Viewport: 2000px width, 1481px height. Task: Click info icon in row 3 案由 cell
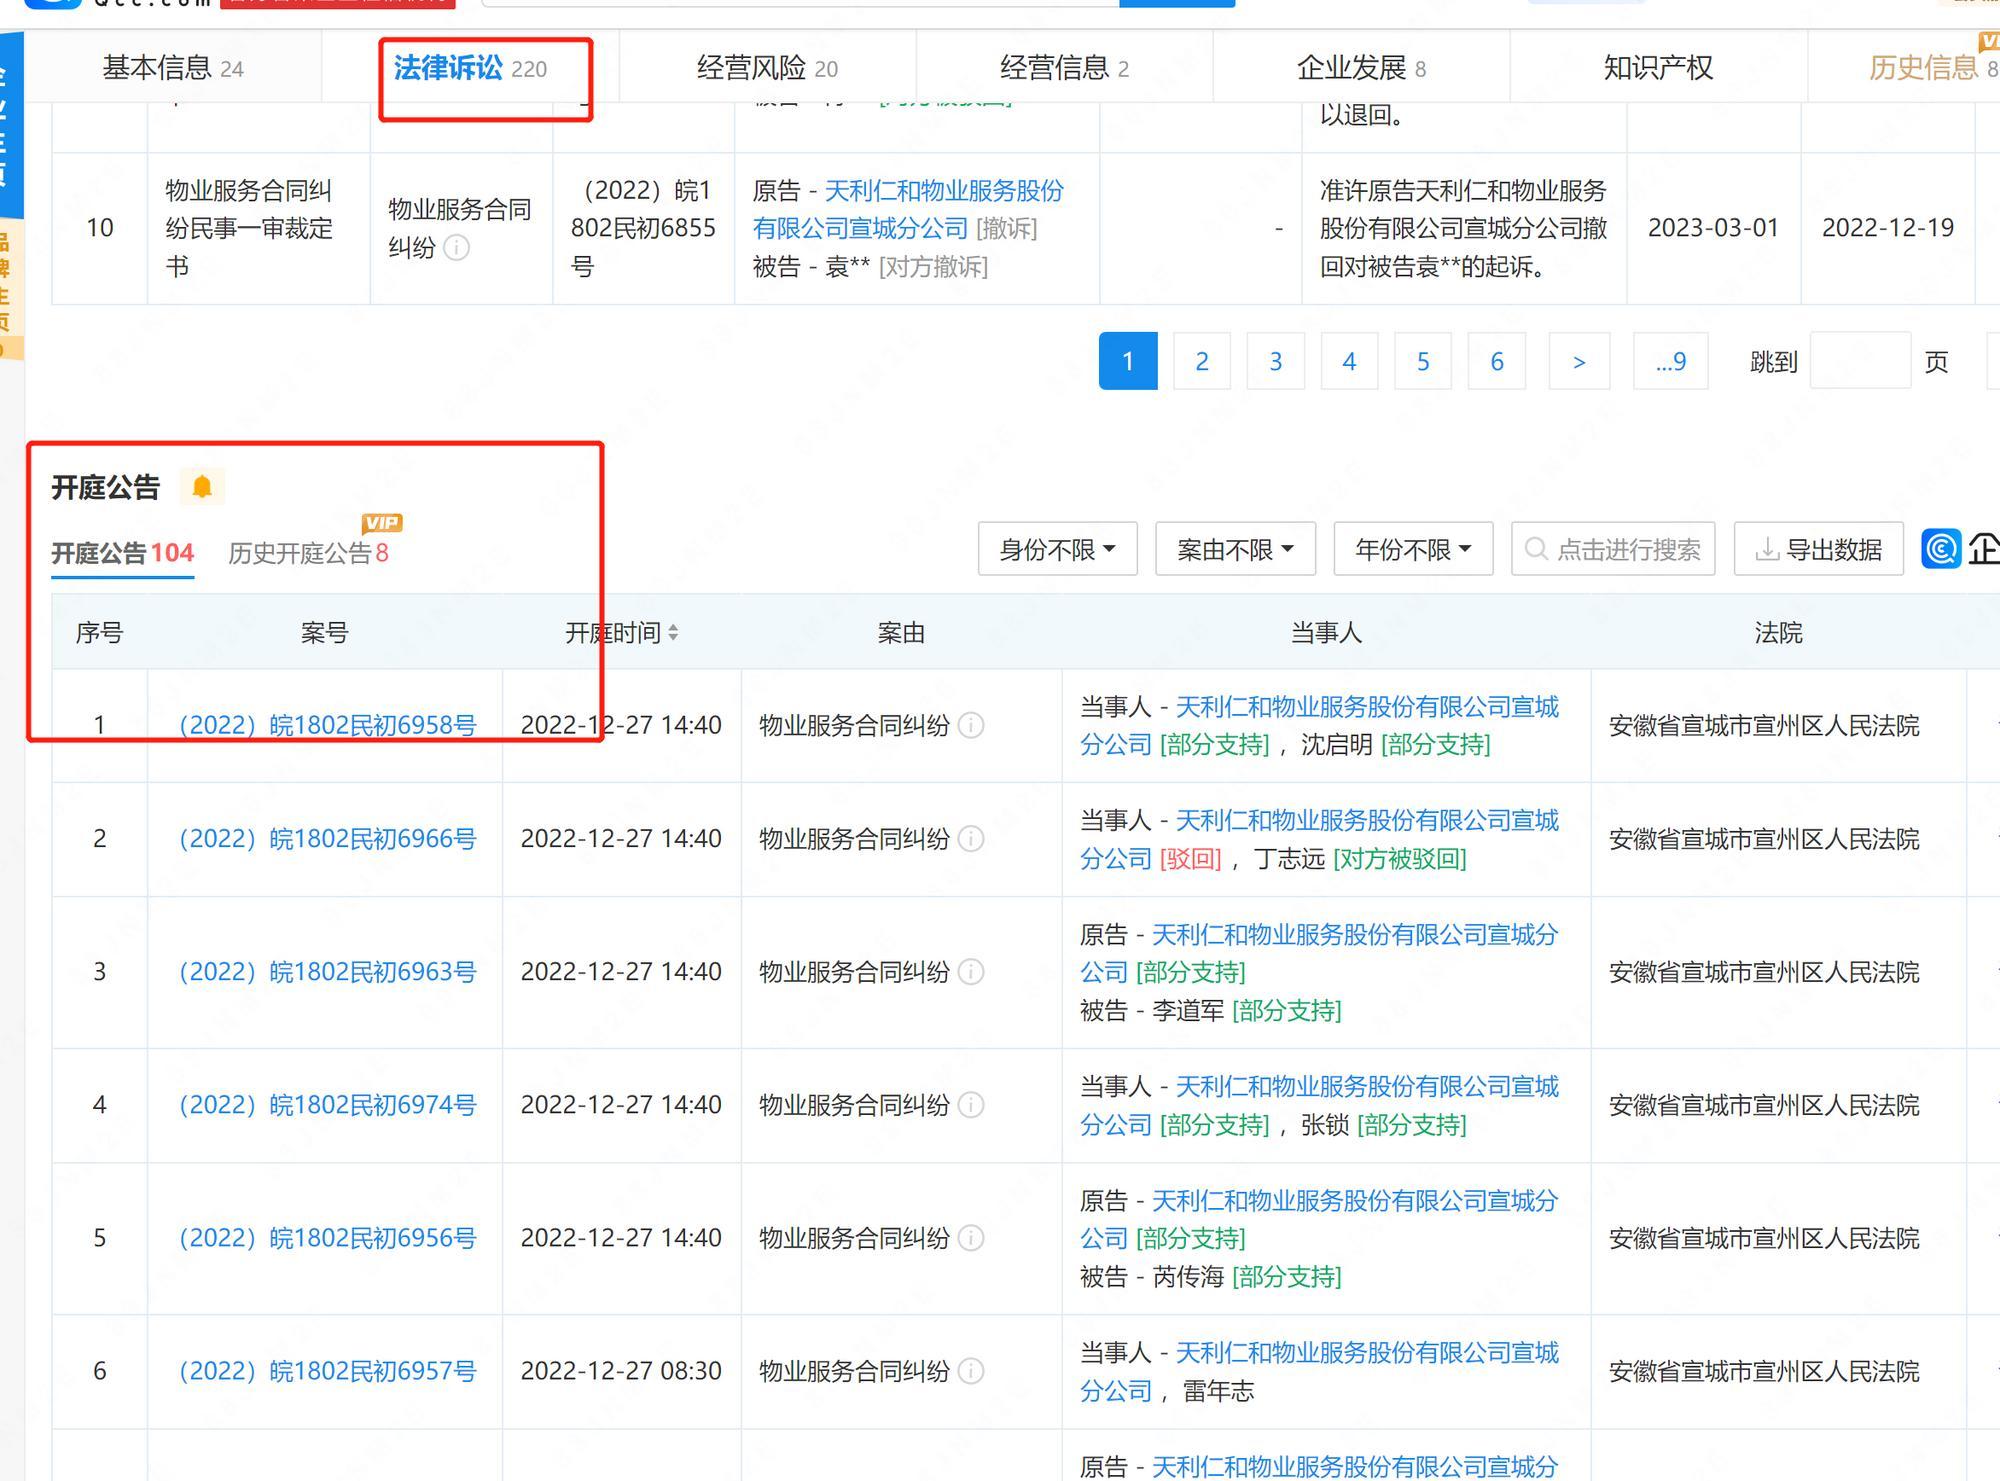click(x=970, y=972)
